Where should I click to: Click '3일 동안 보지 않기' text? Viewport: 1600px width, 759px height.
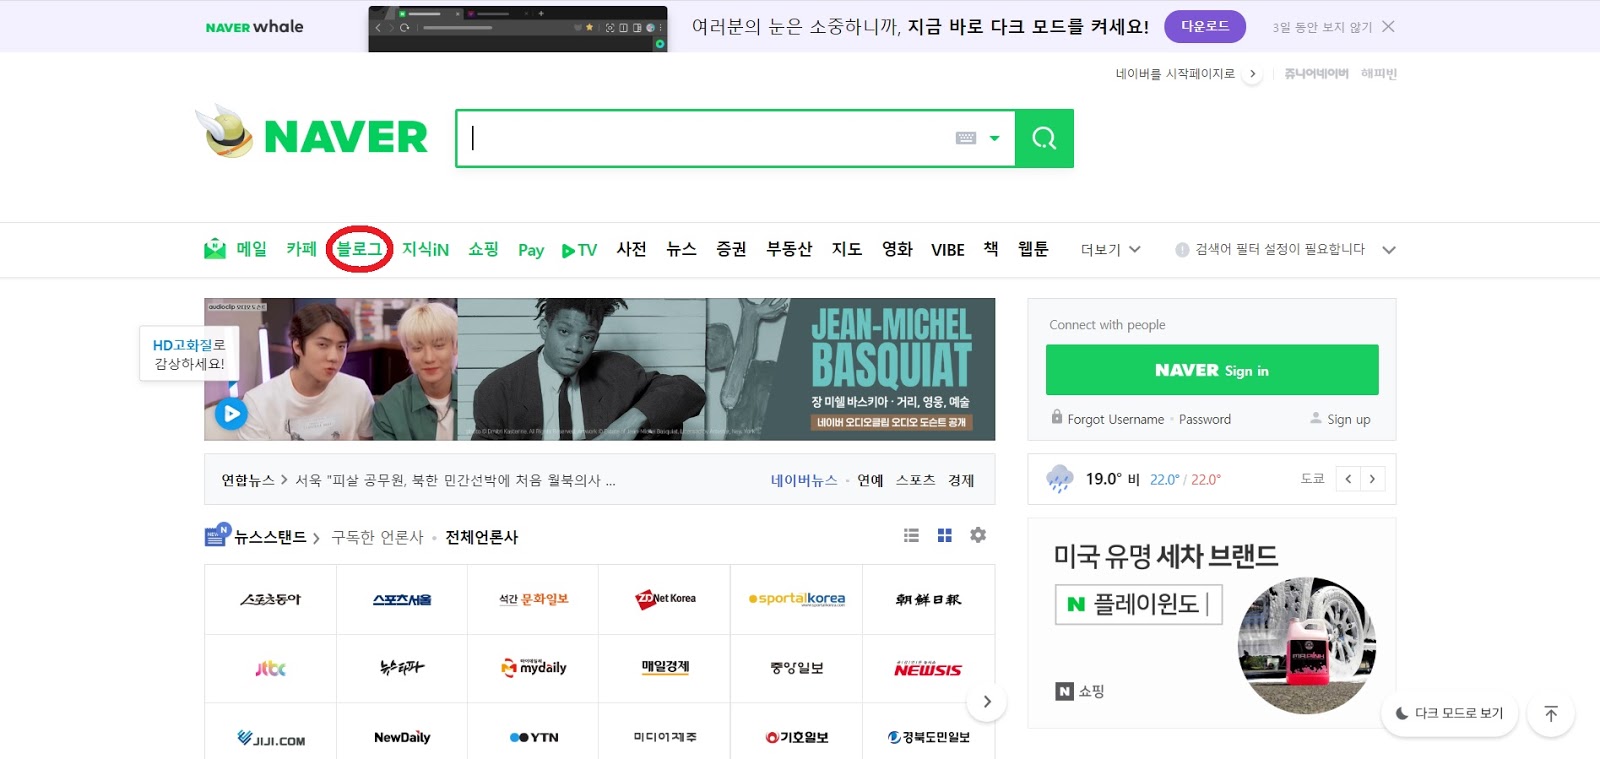1322,27
